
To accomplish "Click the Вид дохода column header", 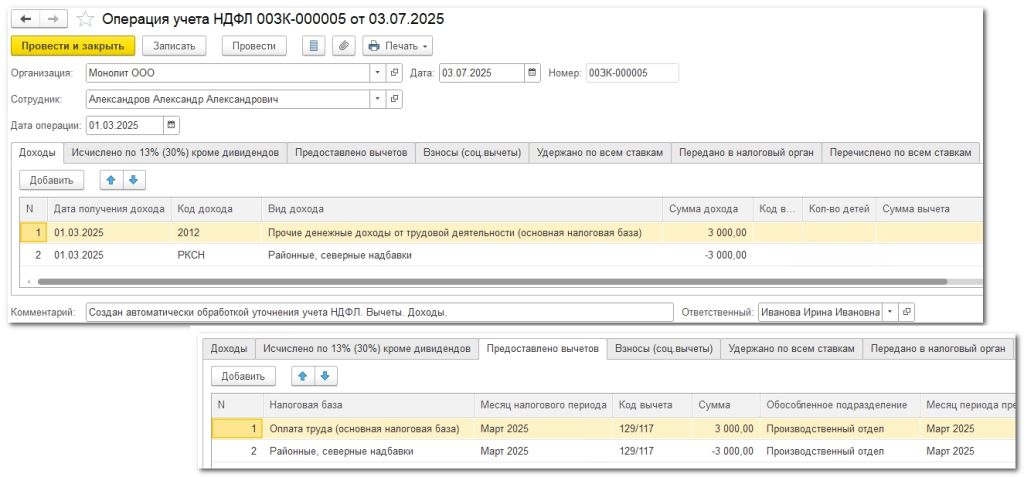I will pos(462,209).
